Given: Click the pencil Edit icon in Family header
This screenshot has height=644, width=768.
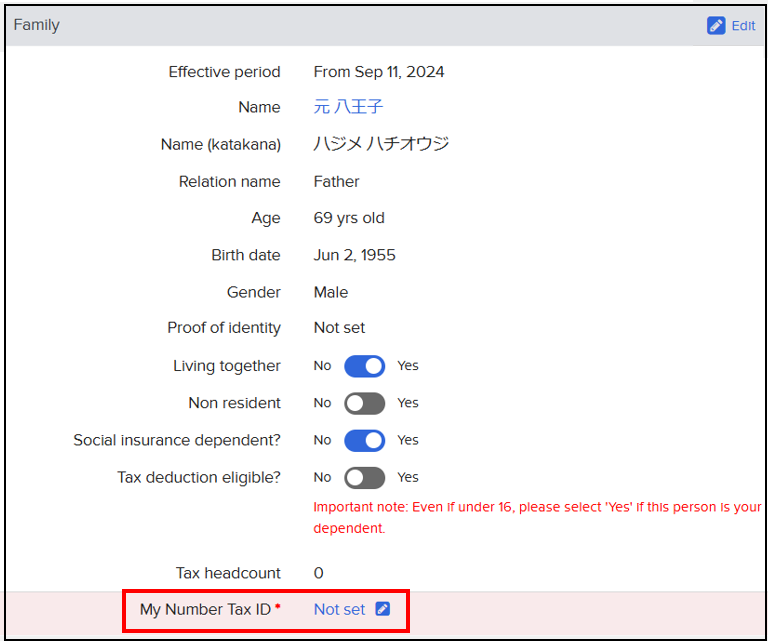Looking at the screenshot, I should [x=716, y=26].
